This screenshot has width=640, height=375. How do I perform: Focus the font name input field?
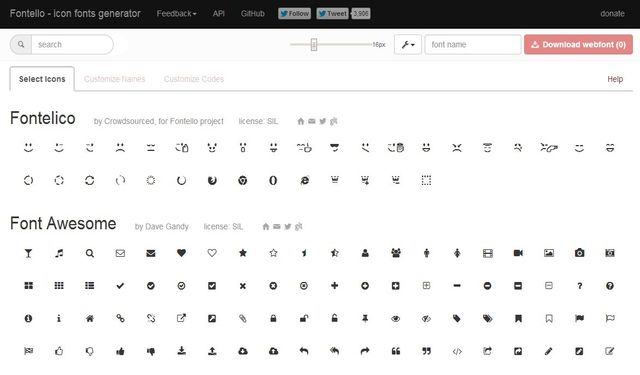pyautogui.click(x=473, y=44)
